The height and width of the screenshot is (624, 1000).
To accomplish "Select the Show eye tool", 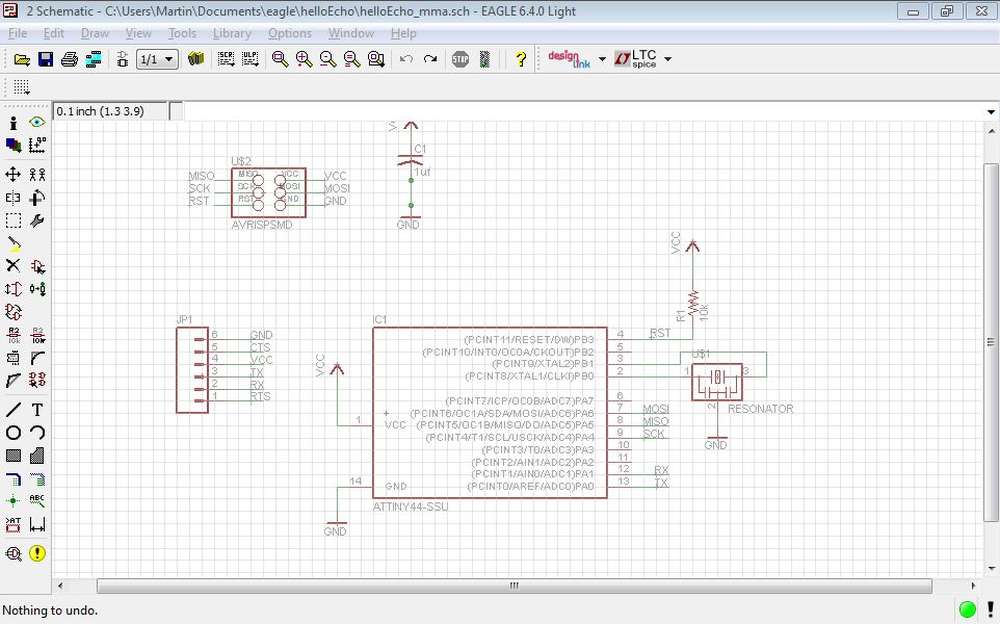I will (38, 122).
